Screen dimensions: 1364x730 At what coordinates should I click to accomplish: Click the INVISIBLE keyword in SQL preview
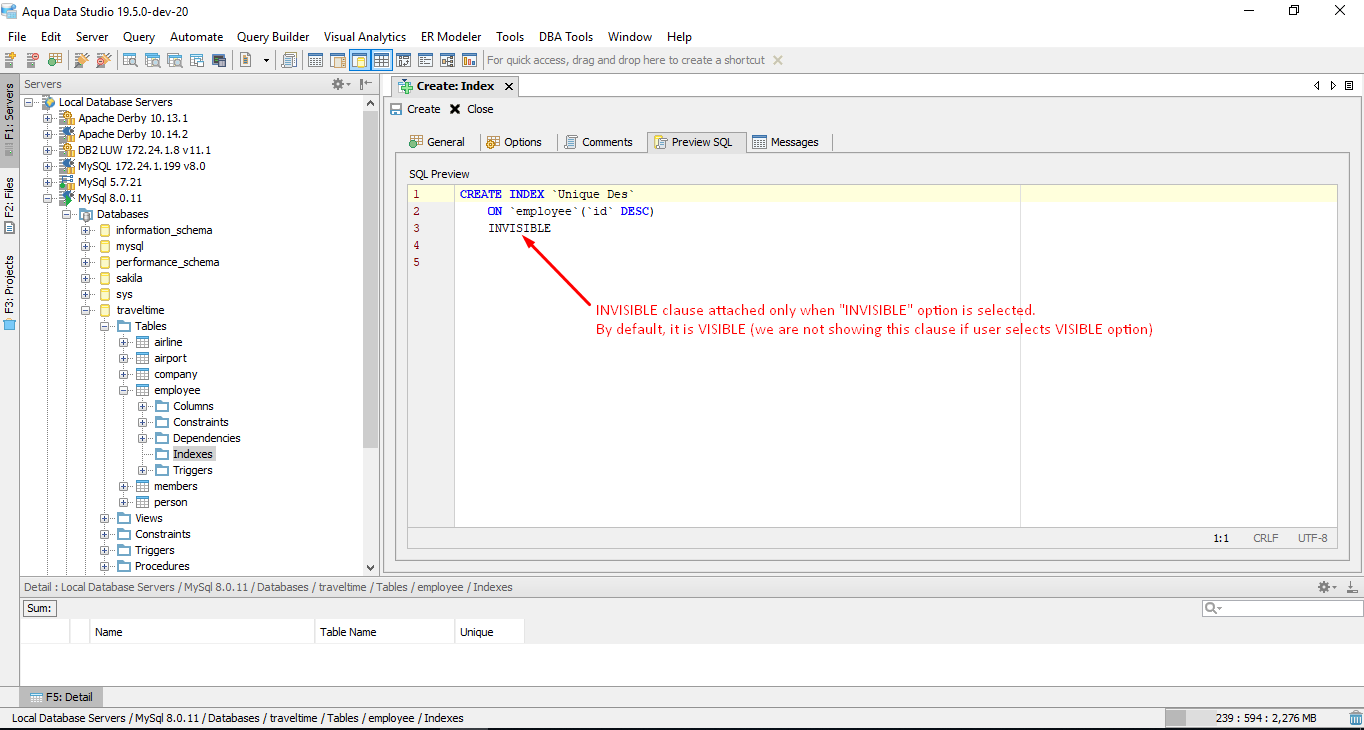[x=519, y=228]
